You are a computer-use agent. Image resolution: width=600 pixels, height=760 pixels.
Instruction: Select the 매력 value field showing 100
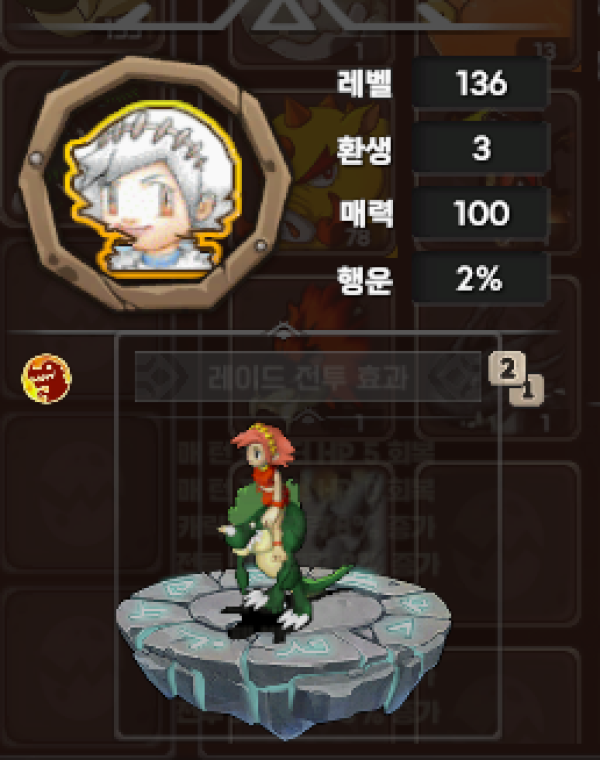[x=481, y=213]
